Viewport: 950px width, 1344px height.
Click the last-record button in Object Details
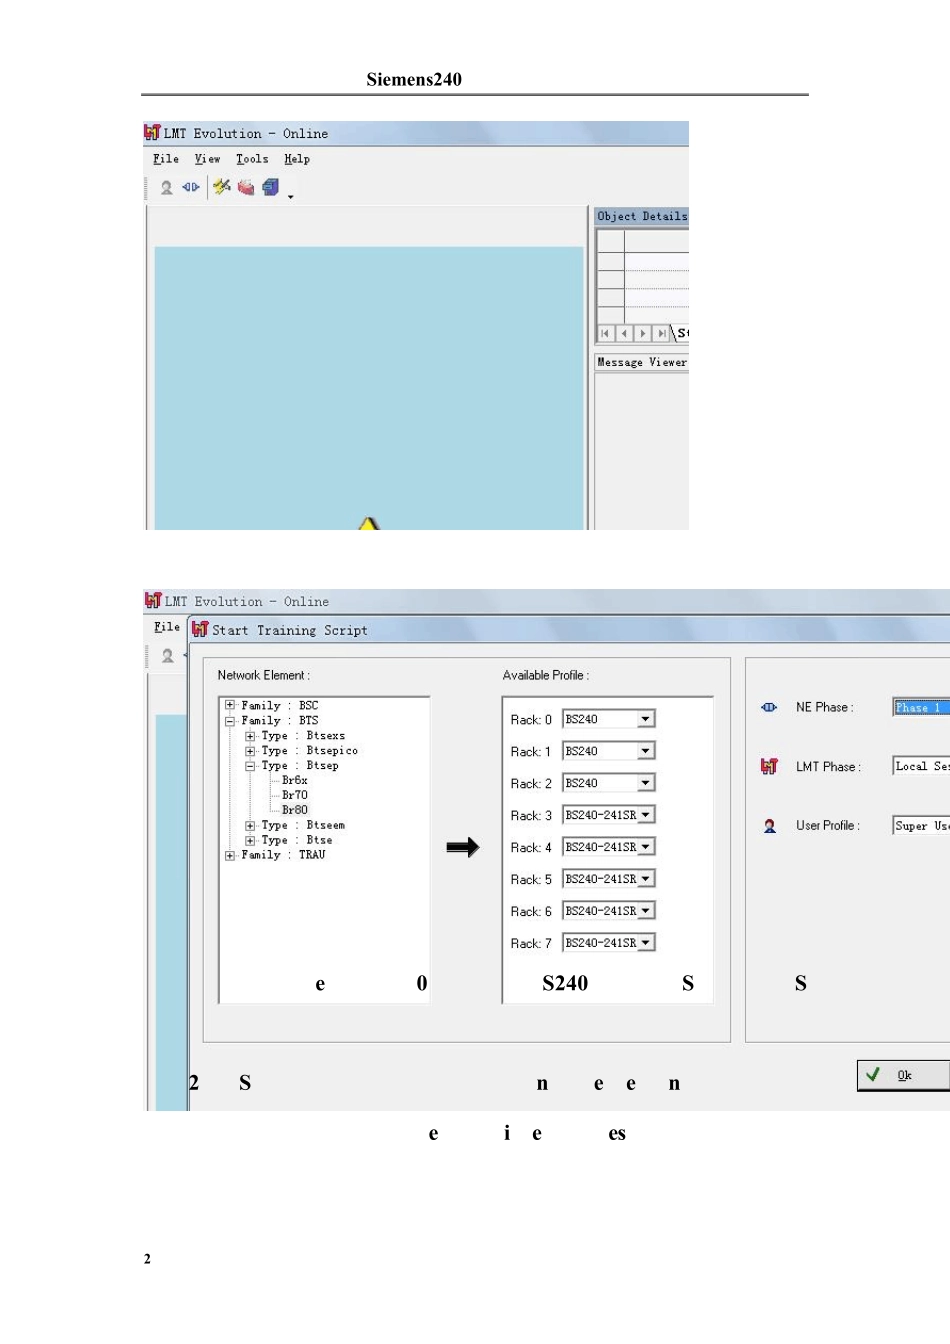[662, 333]
